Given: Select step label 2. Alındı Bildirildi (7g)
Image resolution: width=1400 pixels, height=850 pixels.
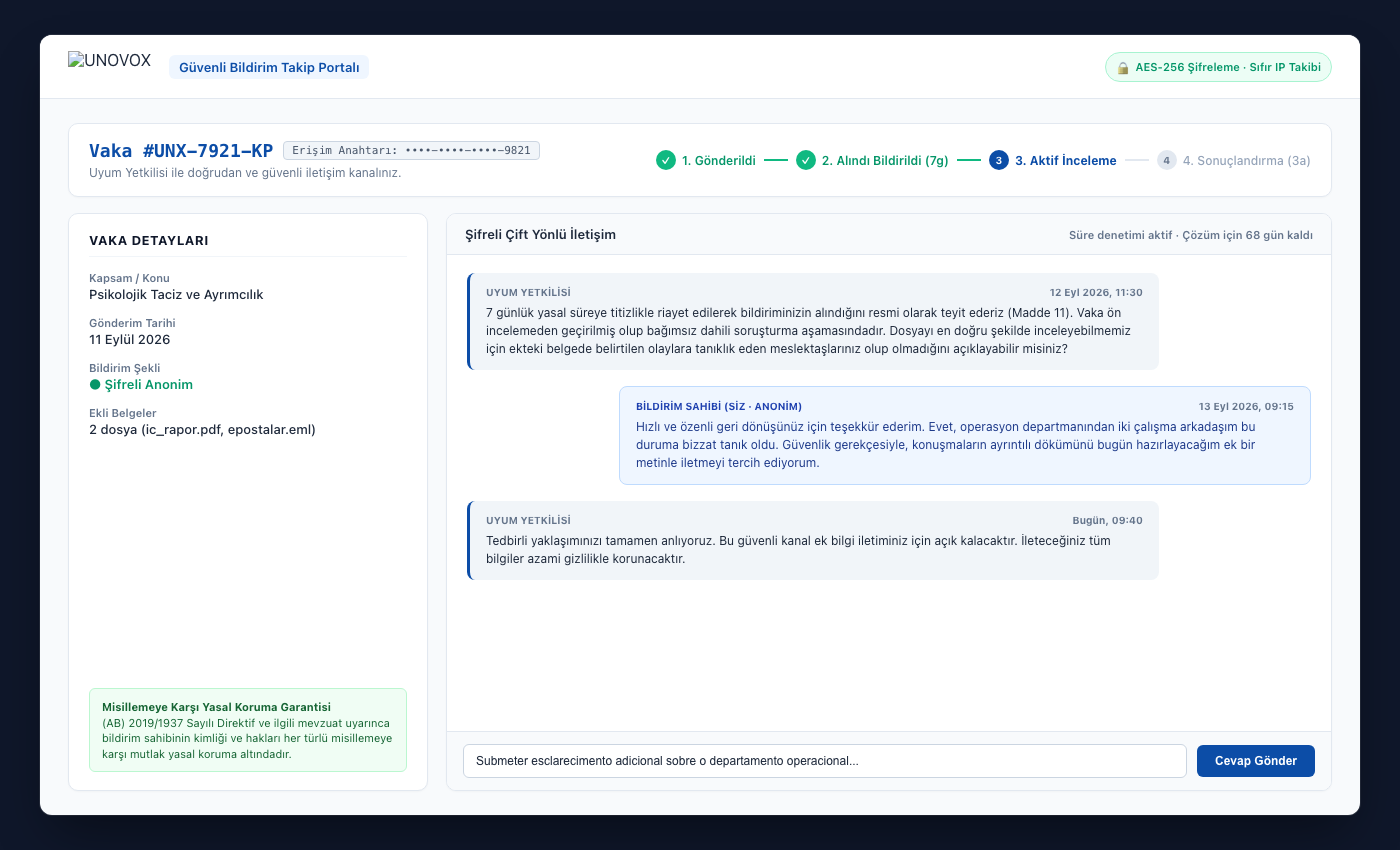Looking at the screenshot, I should (x=885, y=160).
